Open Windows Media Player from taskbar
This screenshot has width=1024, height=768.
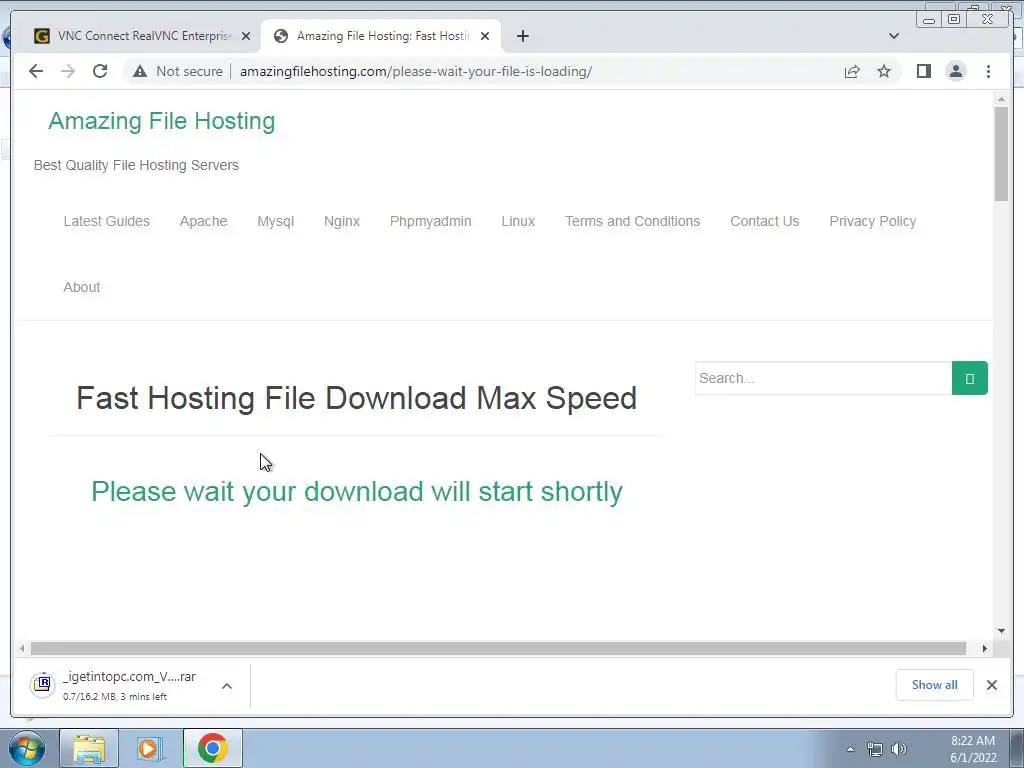(x=150, y=748)
